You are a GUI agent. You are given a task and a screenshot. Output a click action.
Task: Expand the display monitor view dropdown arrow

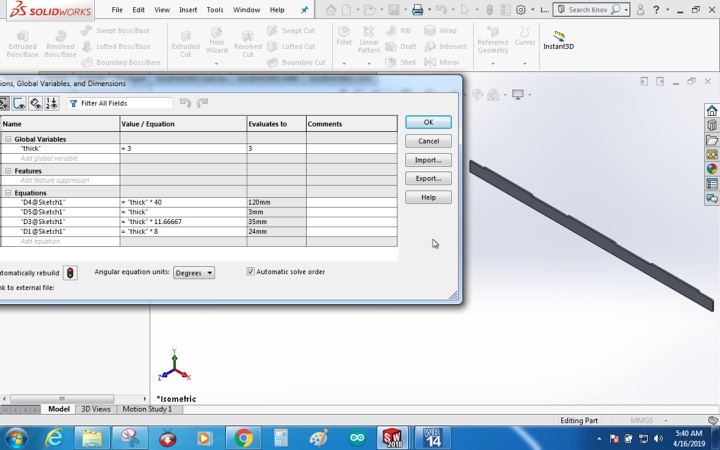pos(529,95)
